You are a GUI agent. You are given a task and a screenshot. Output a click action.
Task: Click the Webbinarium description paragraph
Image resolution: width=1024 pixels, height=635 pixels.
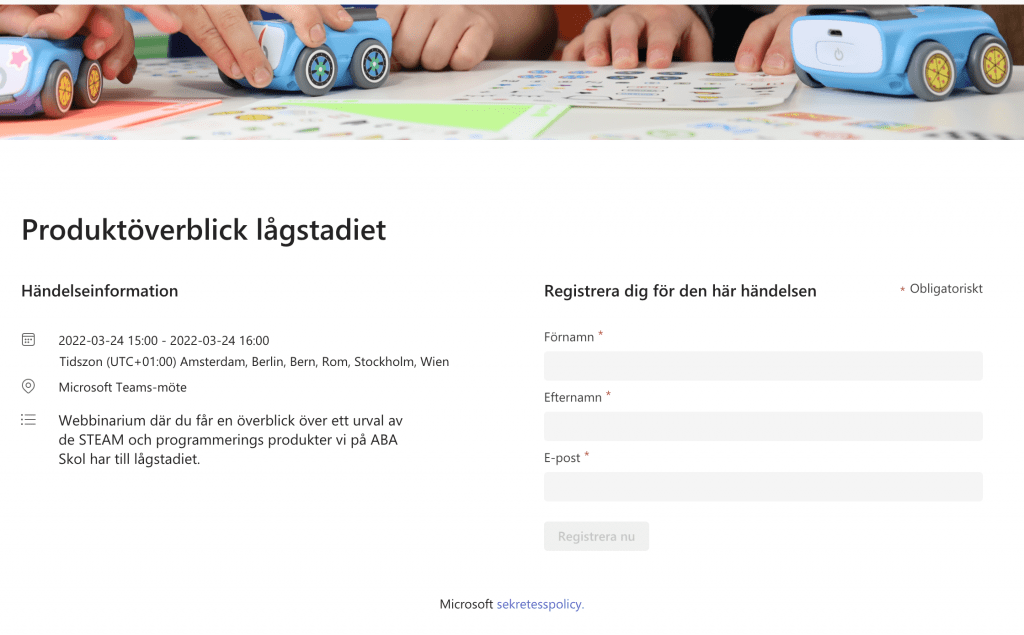click(230, 440)
